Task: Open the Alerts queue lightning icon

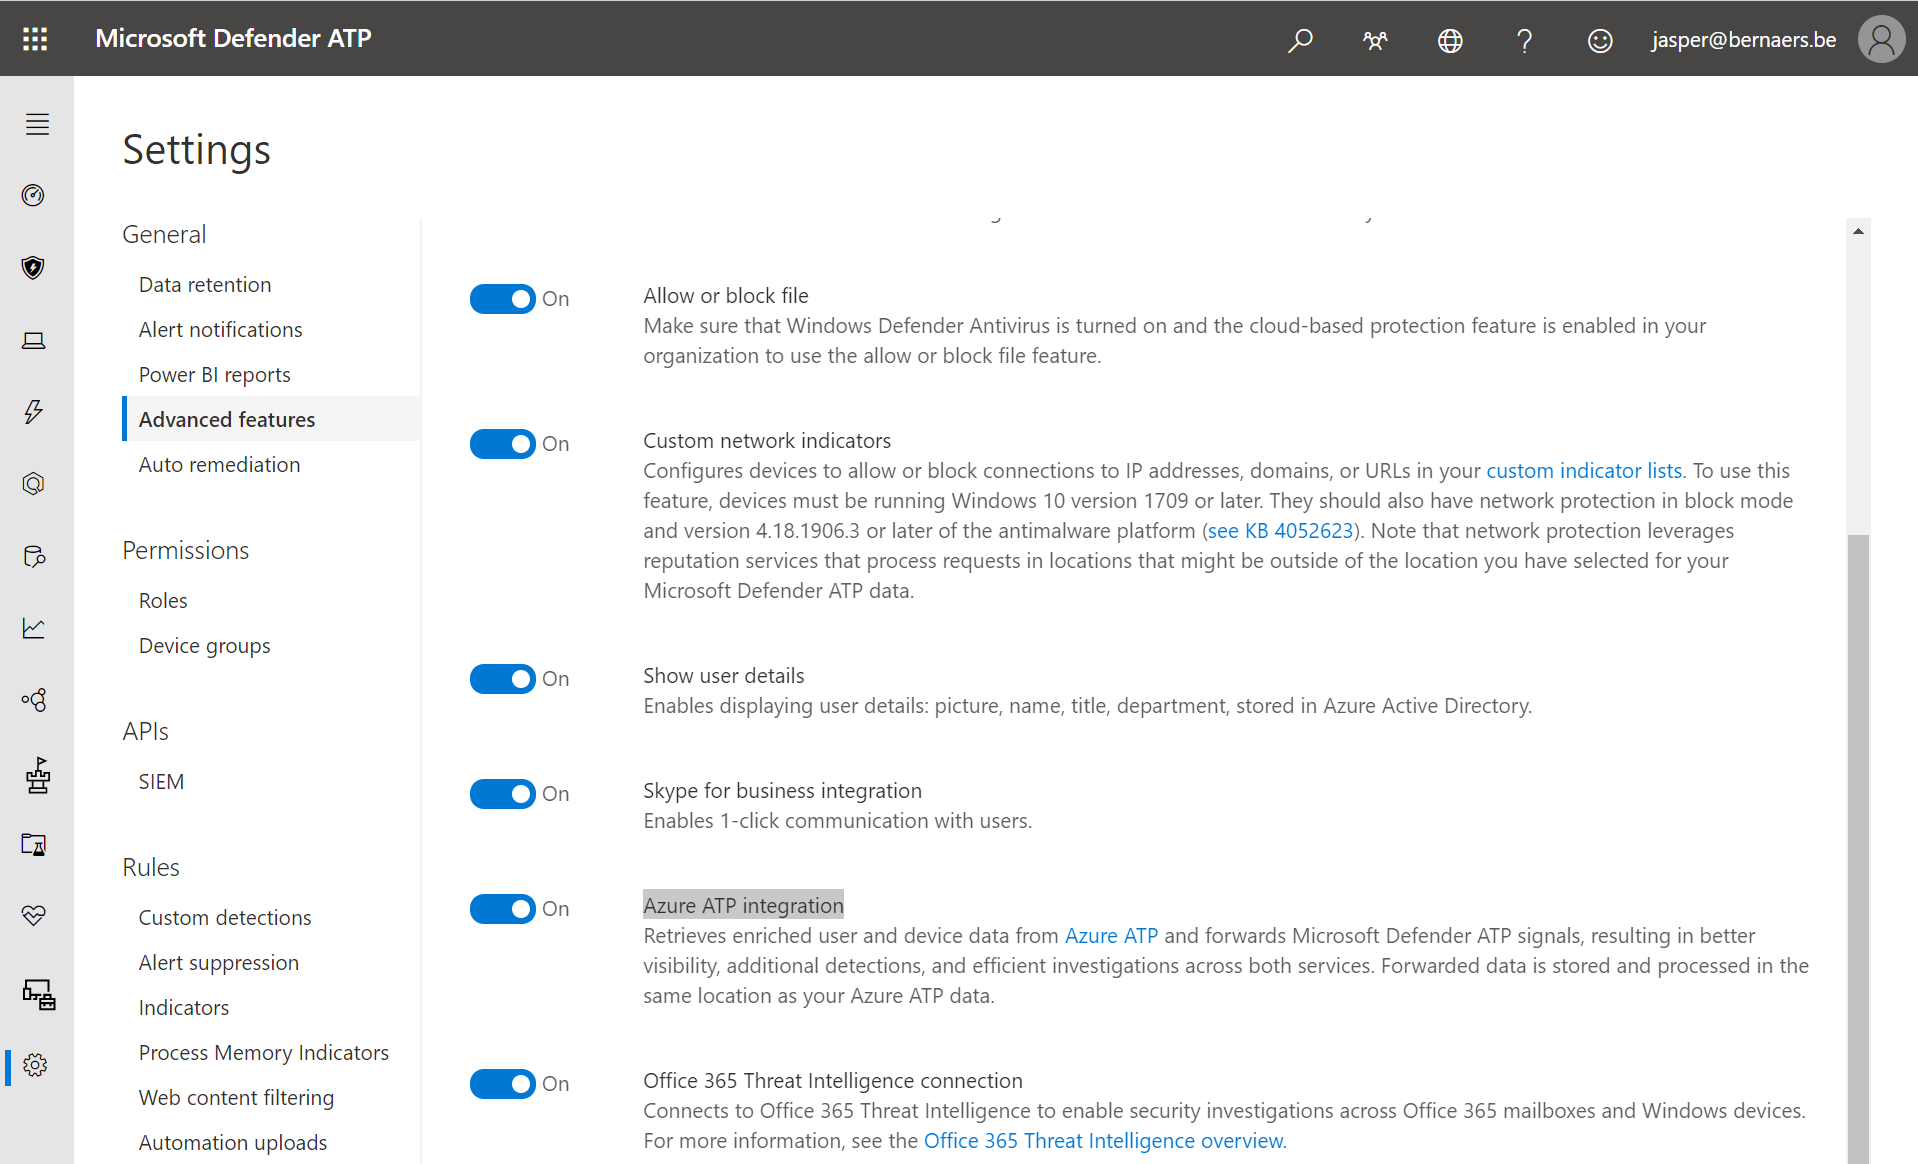Action: (33, 411)
